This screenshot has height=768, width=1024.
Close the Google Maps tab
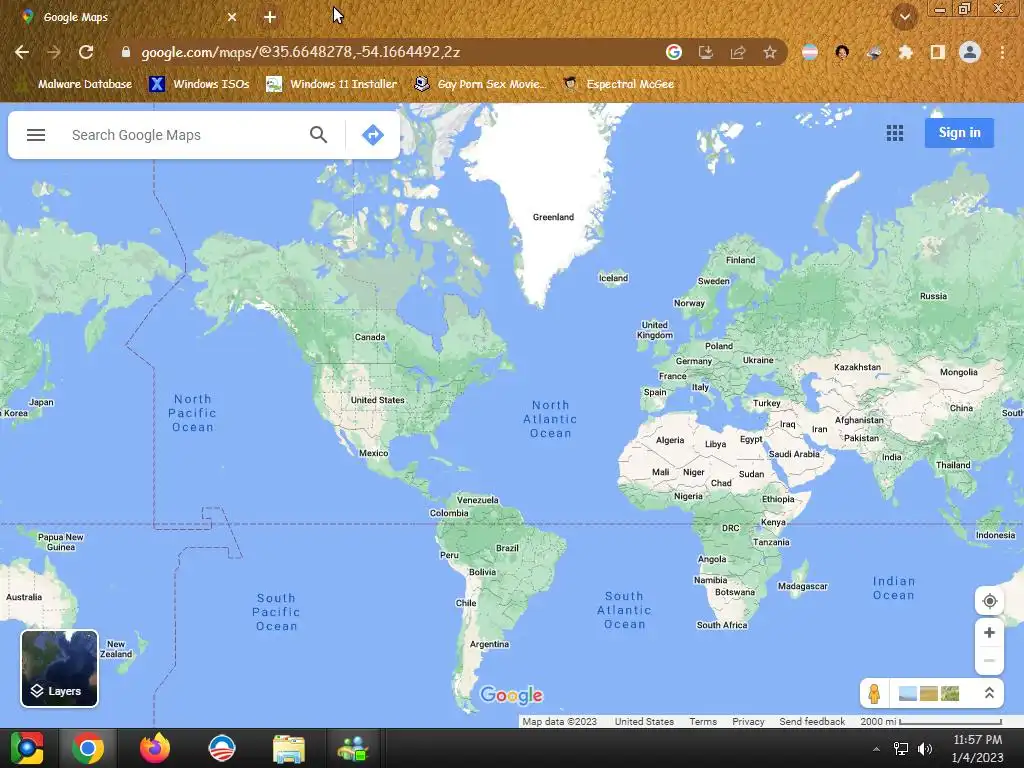pyautogui.click(x=232, y=17)
